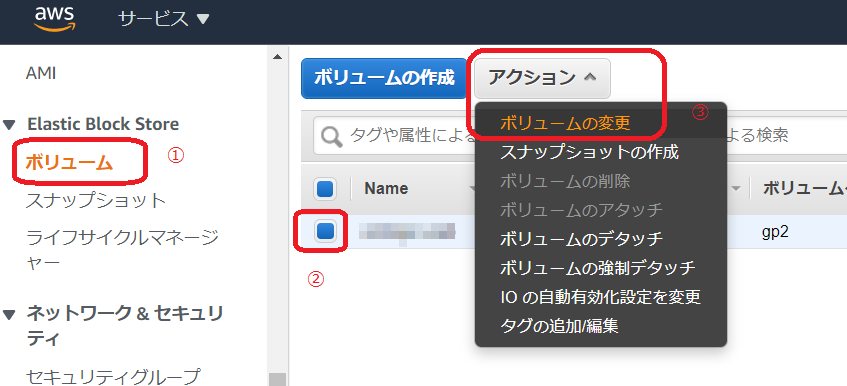Click the ボリュームの作成 button

click(384, 78)
